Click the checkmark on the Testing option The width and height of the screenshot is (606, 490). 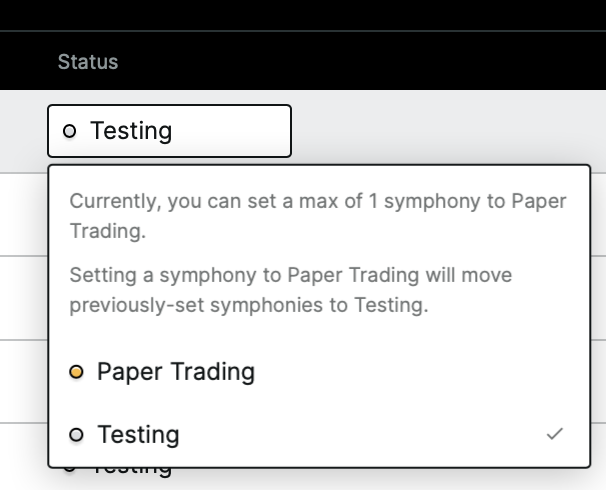pyautogui.click(x=555, y=434)
